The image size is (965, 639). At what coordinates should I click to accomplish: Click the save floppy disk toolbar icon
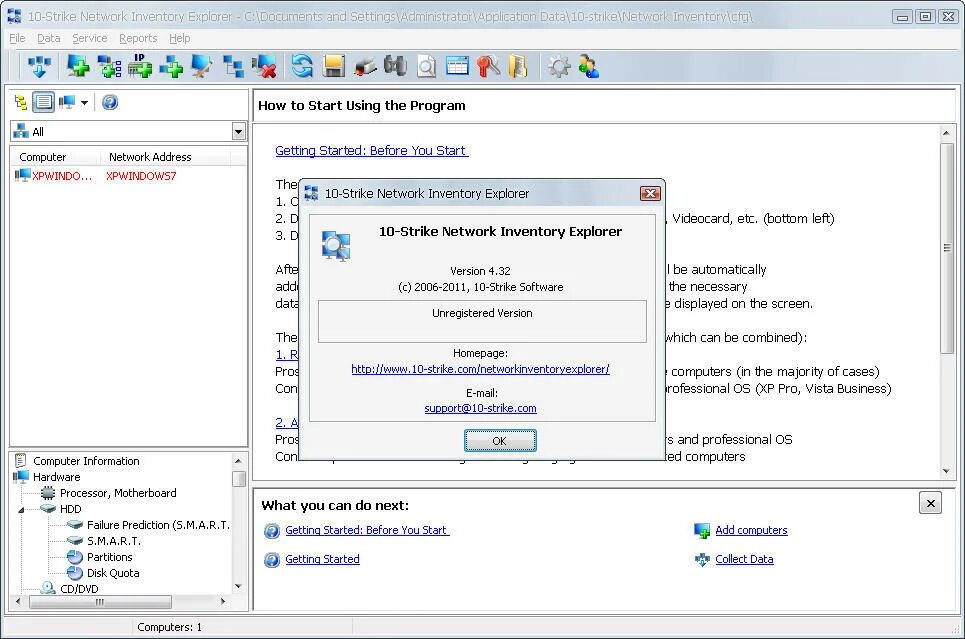334,66
